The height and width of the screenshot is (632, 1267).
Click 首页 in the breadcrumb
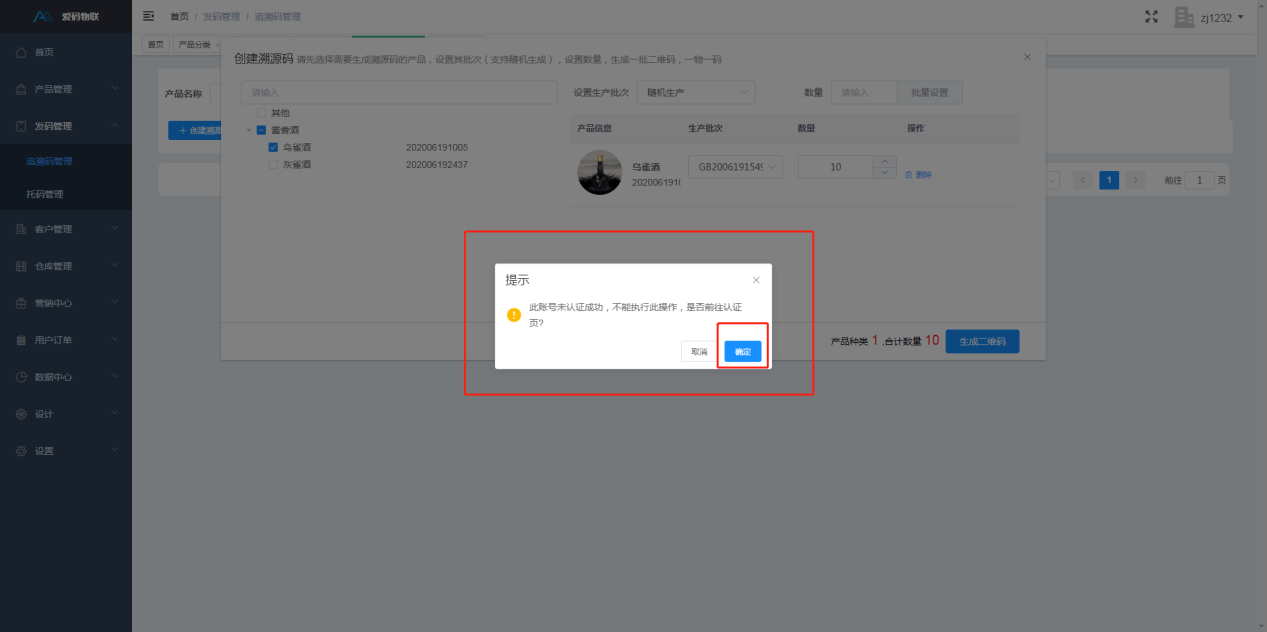pos(179,17)
